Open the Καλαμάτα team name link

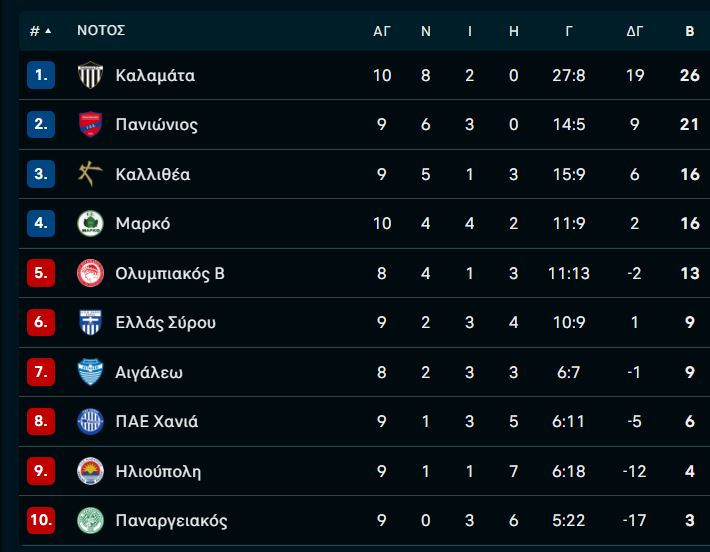point(155,75)
